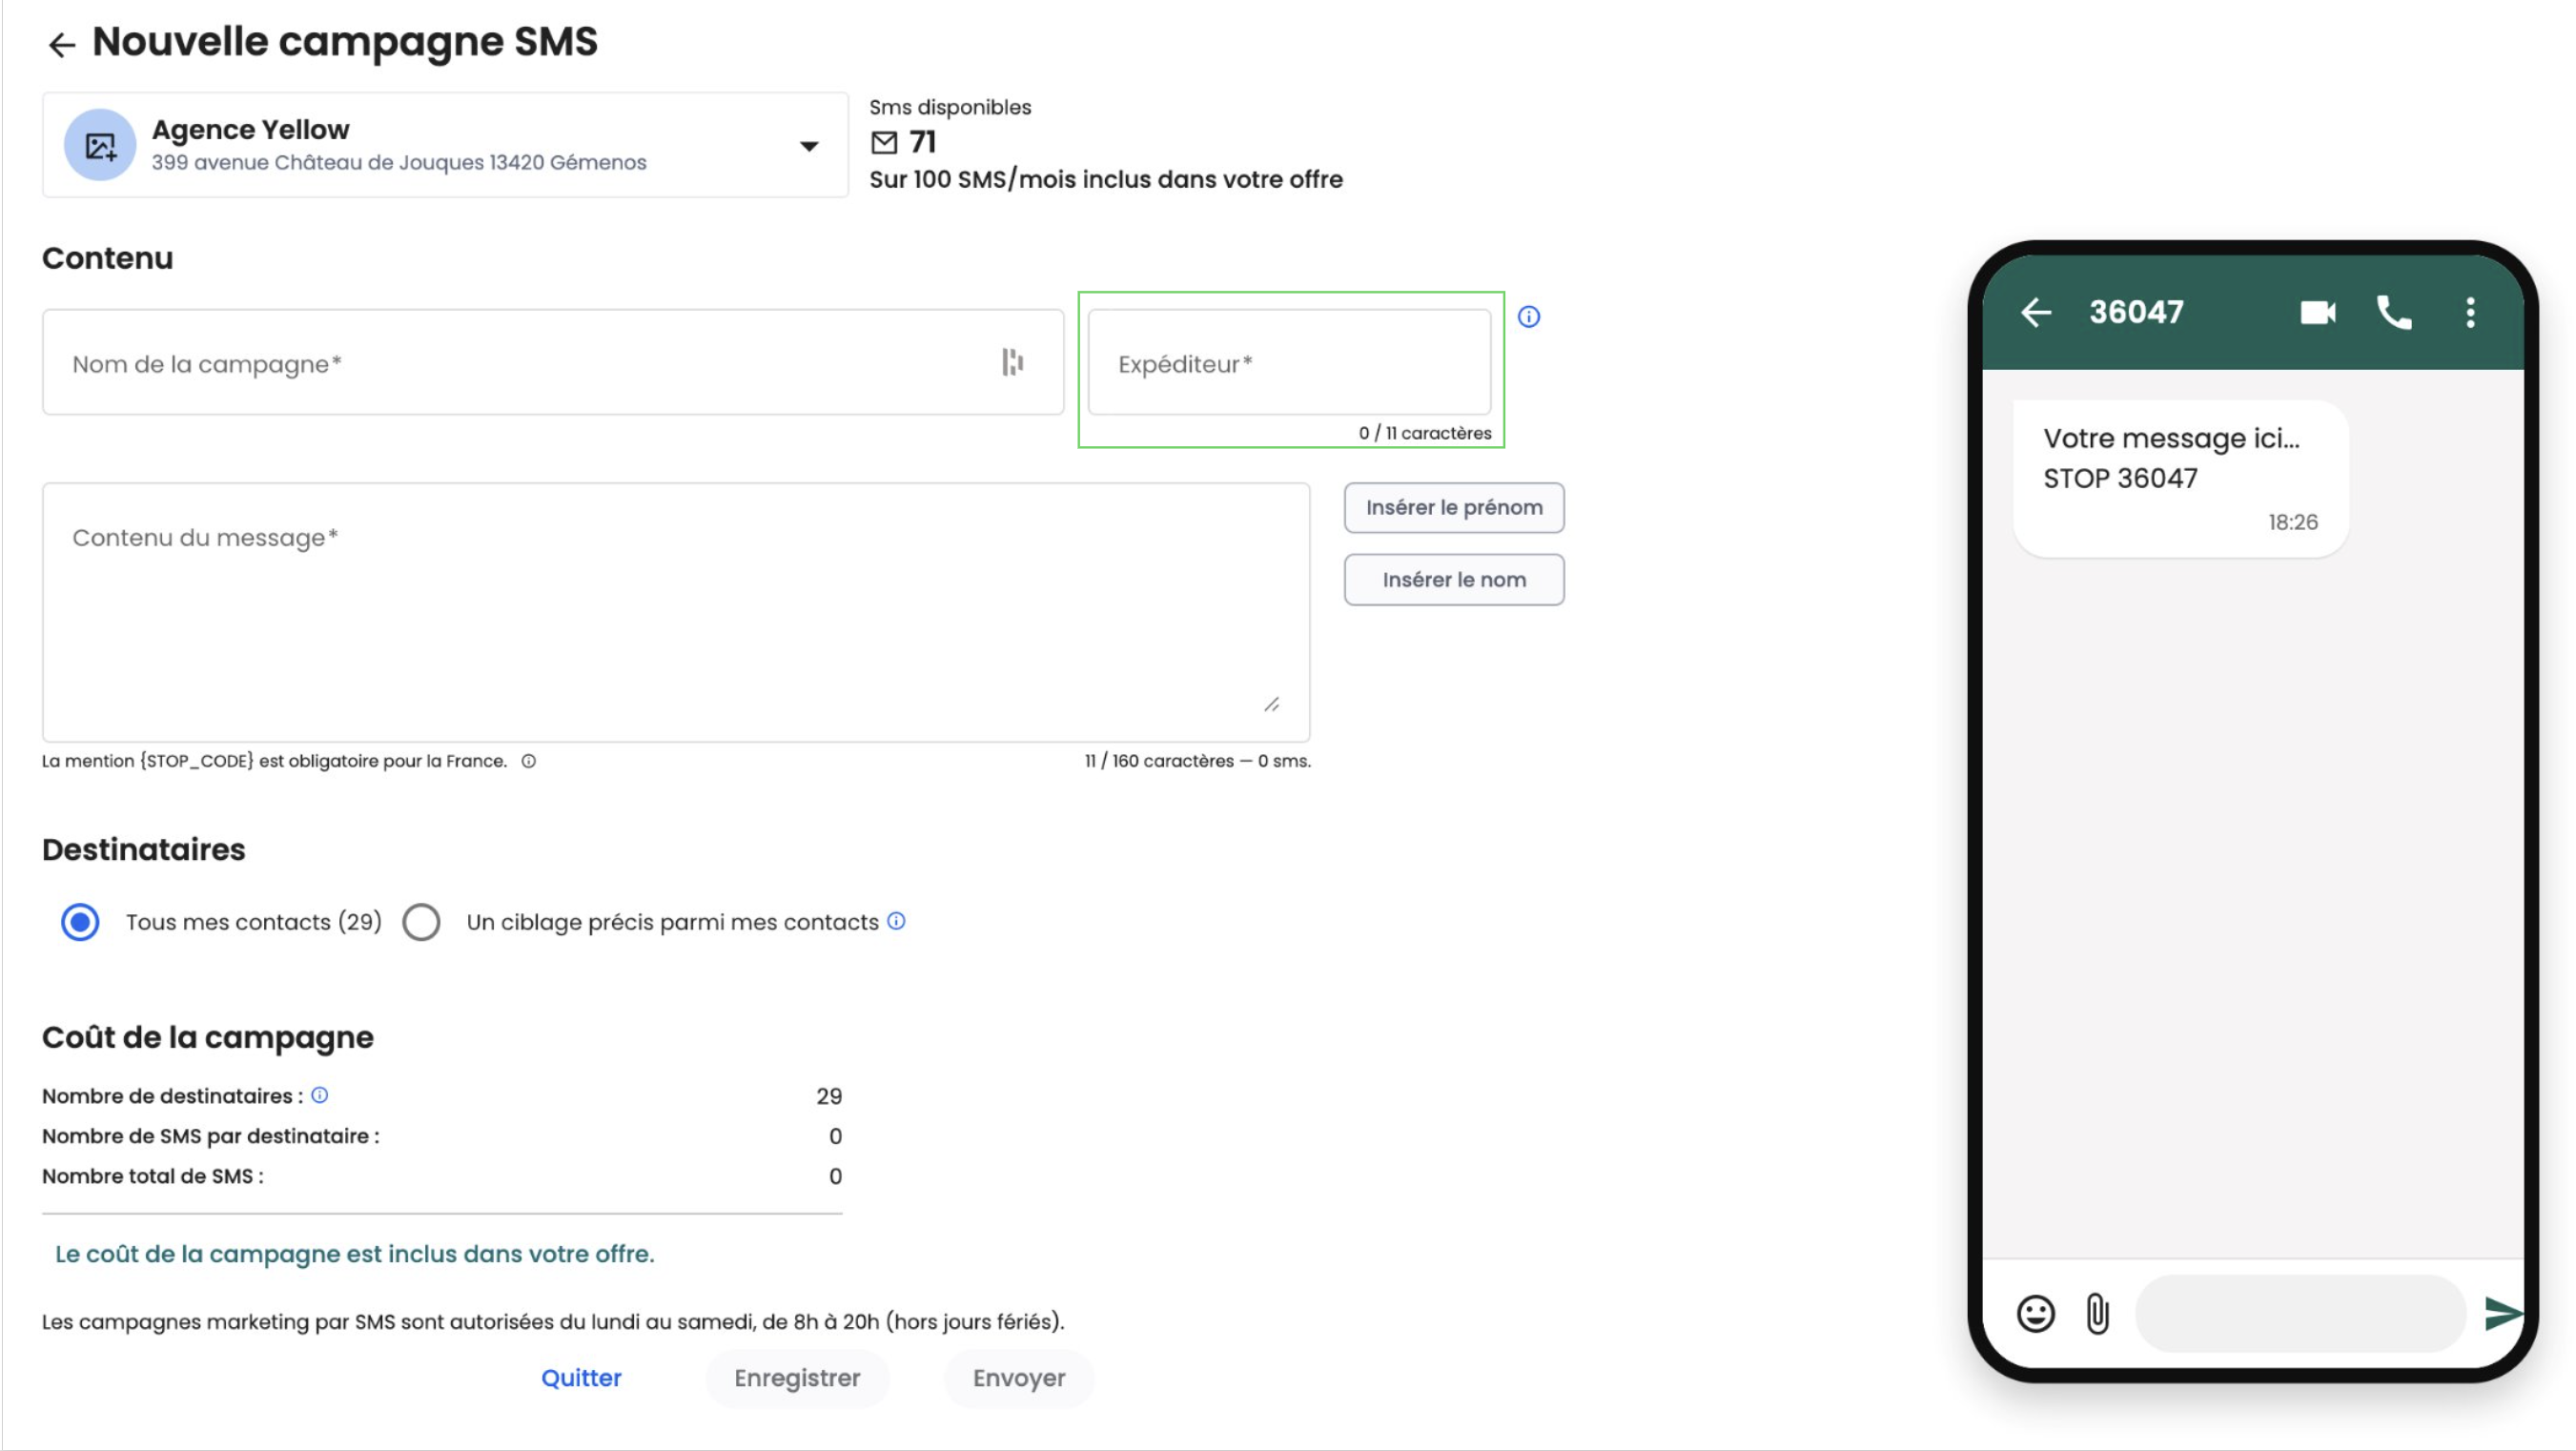Click info icon next to ciblage précis option
Image resolution: width=2576 pixels, height=1451 pixels.
pyautogui.click(x=897, y=921)
